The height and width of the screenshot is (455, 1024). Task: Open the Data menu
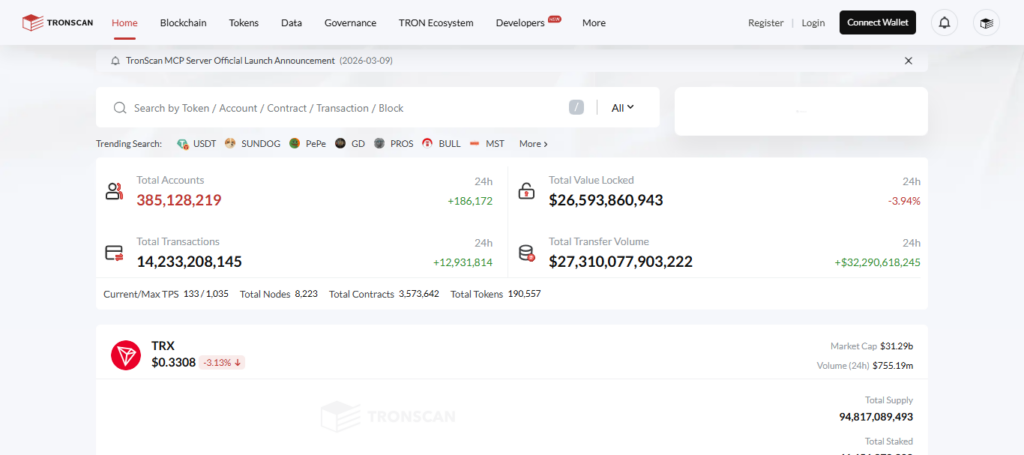[x=291, y=23]
